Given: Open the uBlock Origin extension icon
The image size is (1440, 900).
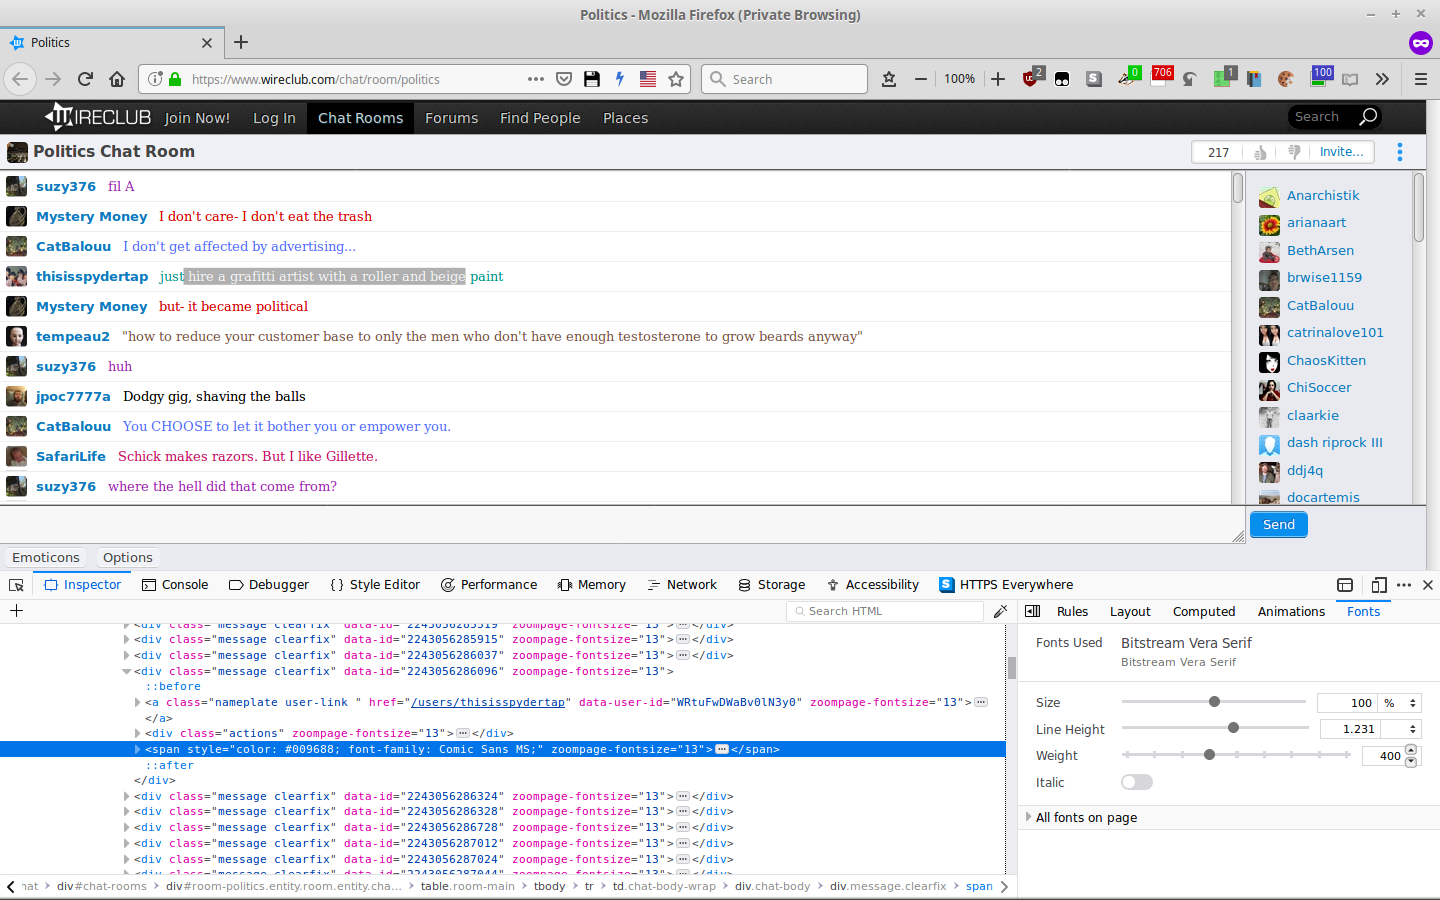Looking at the screenshot, I should pyautogui.click(x=1031, y=78).
